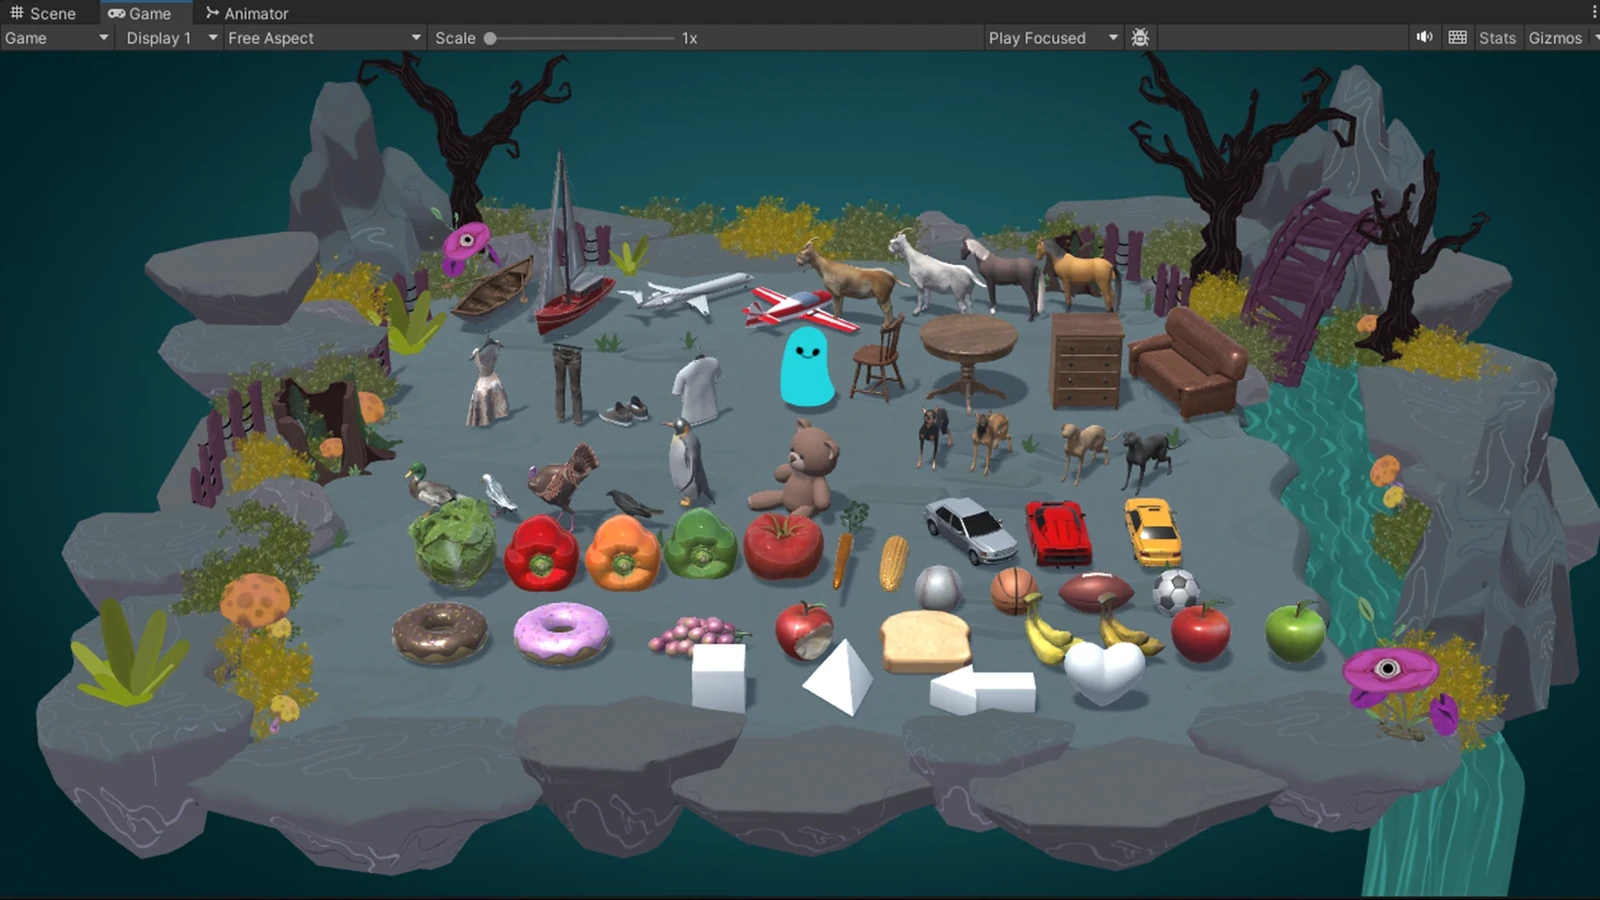Open the panel's three-dot options menu
Screen dimensions: 1600x900
[x=1594, y=13]
